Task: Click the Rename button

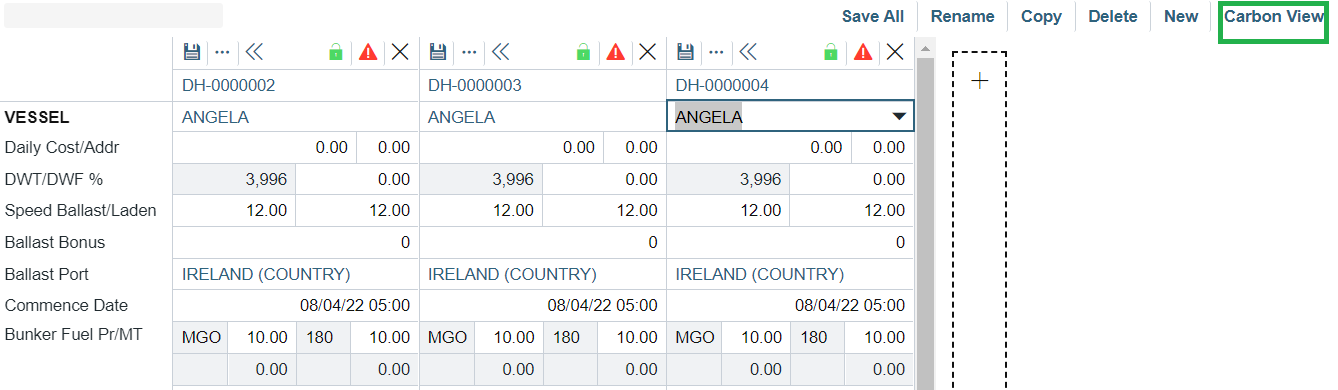Action: pos(962,16)
